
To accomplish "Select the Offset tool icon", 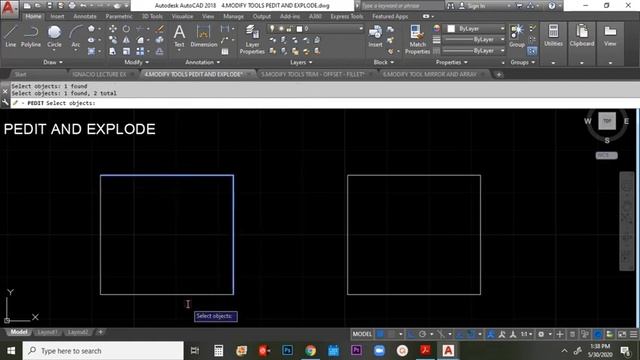I will click(x=160, y=51).
